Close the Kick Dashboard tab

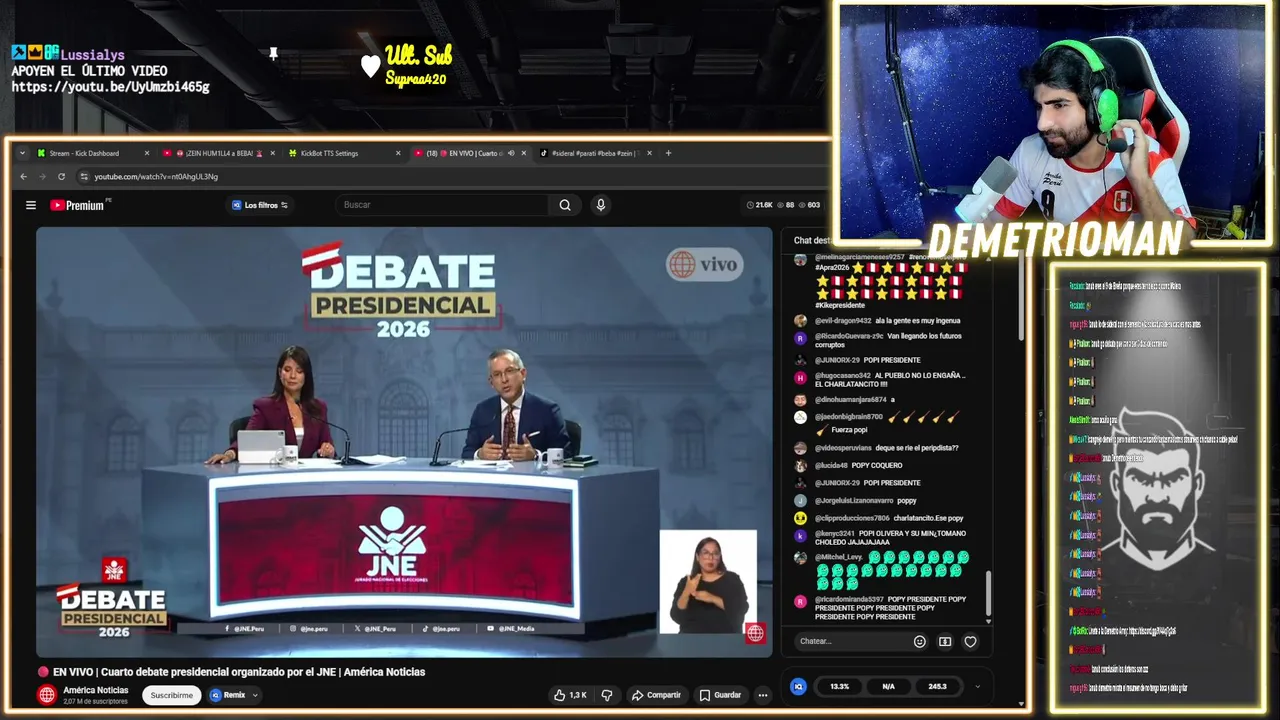pyautogui.click(x=146, y=153)
